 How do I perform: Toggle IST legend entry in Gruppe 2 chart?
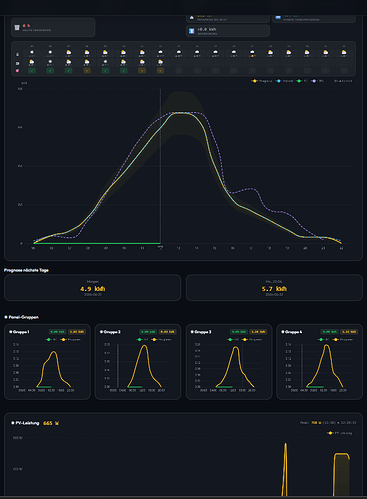pyautogui.click(x=142, y=339)
